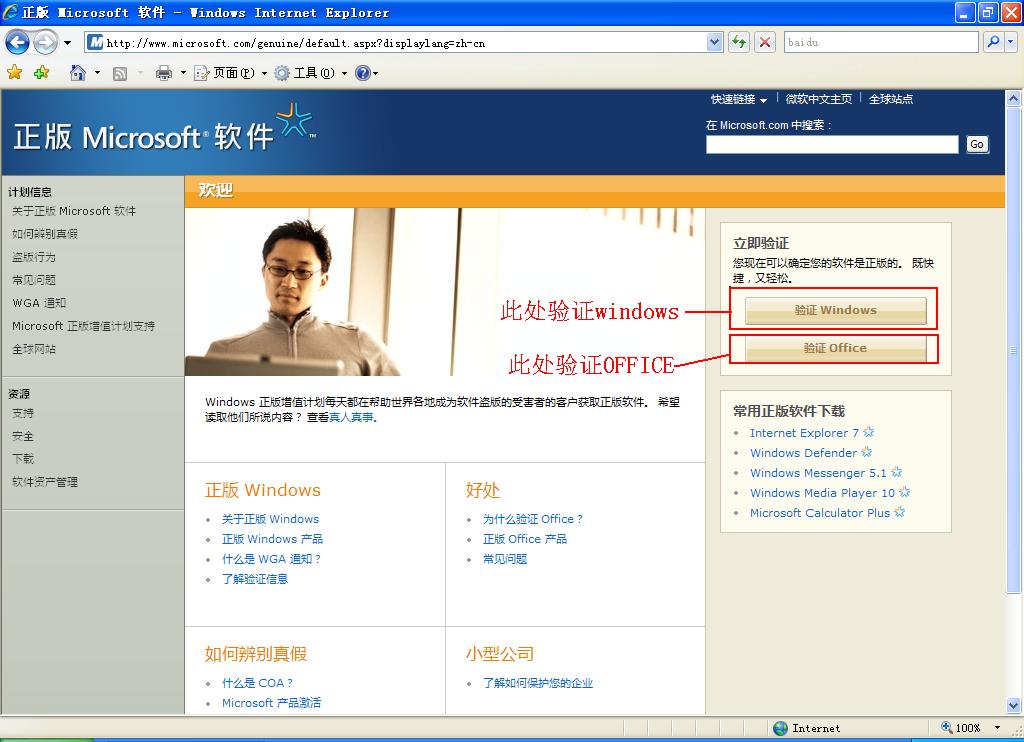Click the page scrollbar up arrow

point(1013,99)
